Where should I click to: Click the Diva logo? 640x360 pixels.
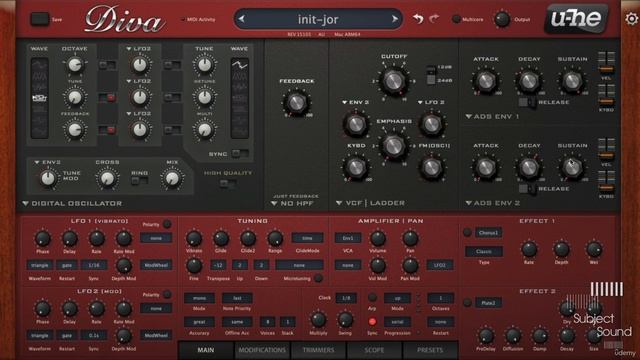pos(124,20)
